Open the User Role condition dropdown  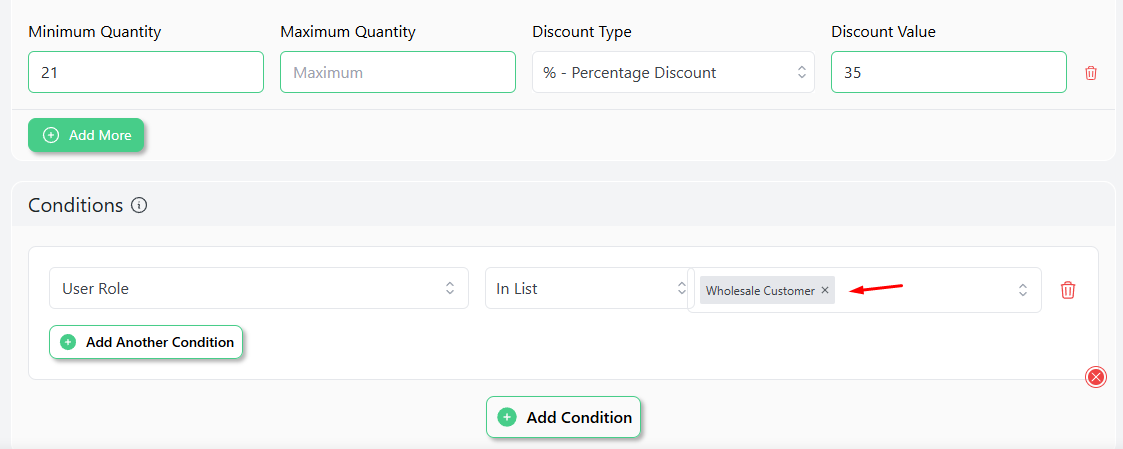click(x=259, y=288)
